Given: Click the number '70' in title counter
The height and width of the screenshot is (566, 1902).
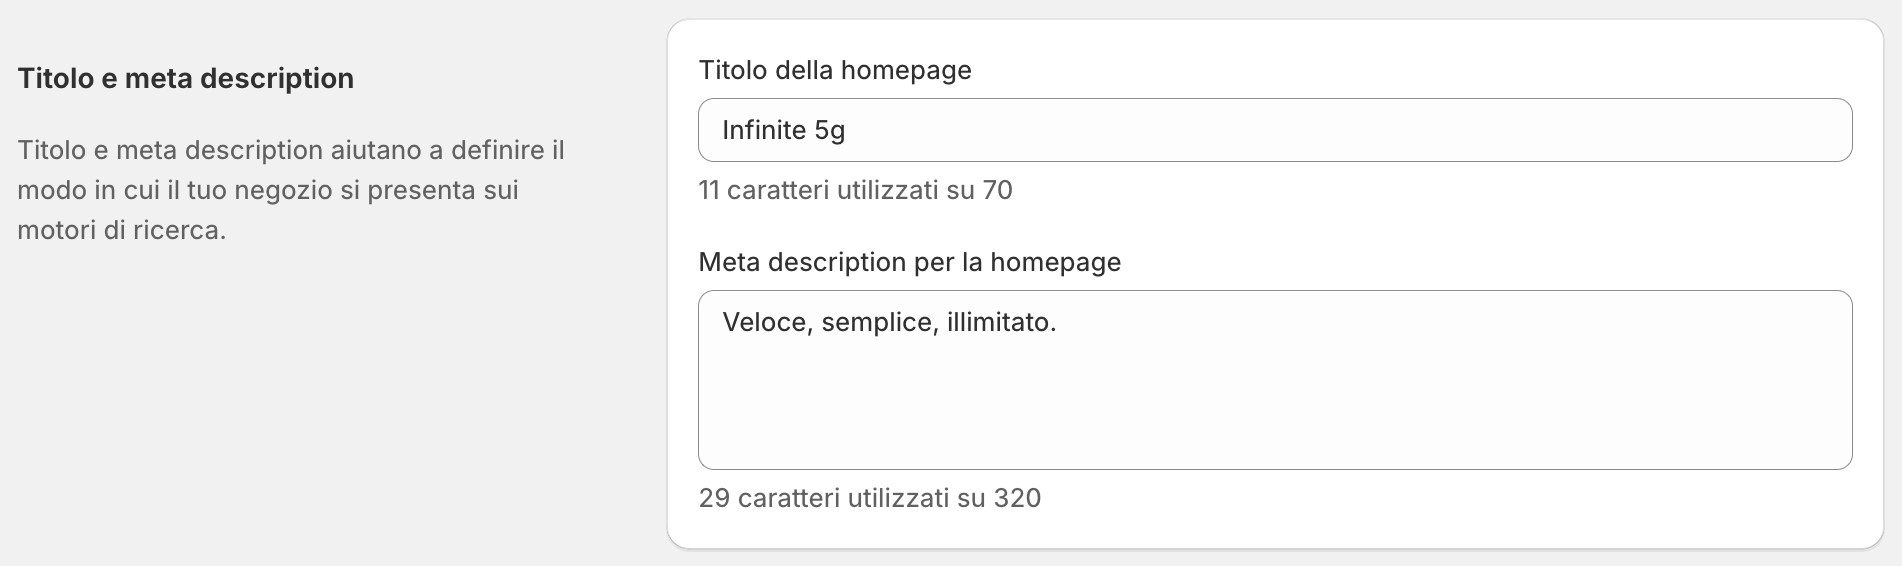Looking at the screenshot, I should pos(997,190).
